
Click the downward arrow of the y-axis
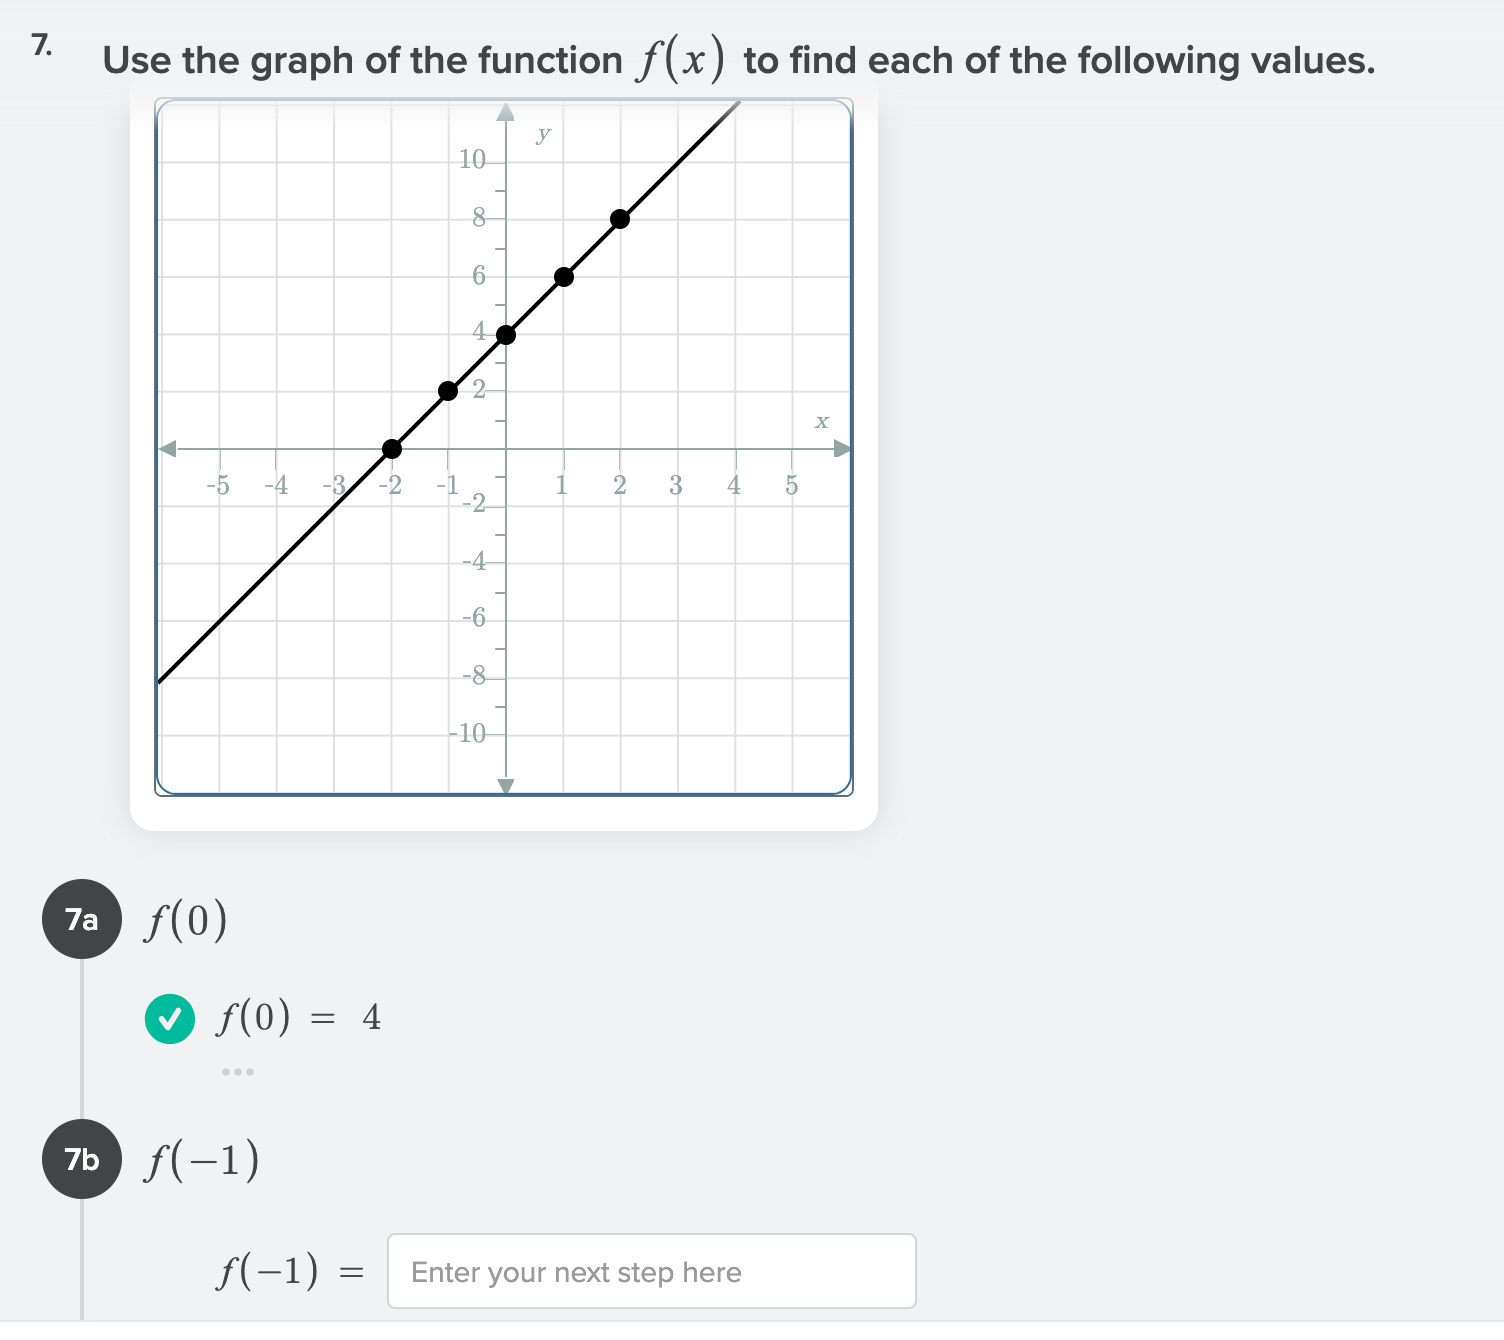coord(506,785)
